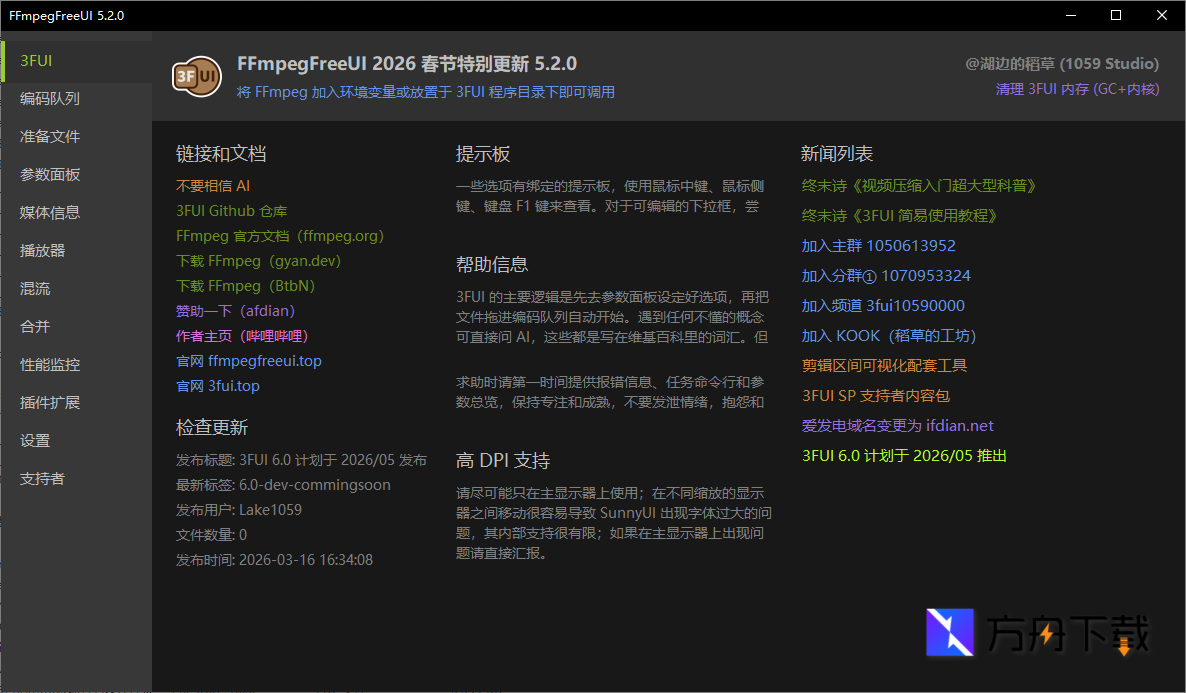This screenshot has height=693, width=1186.
Task: Open 剪辑区间可视化配套工具 link
Action: tap(886, 365)
